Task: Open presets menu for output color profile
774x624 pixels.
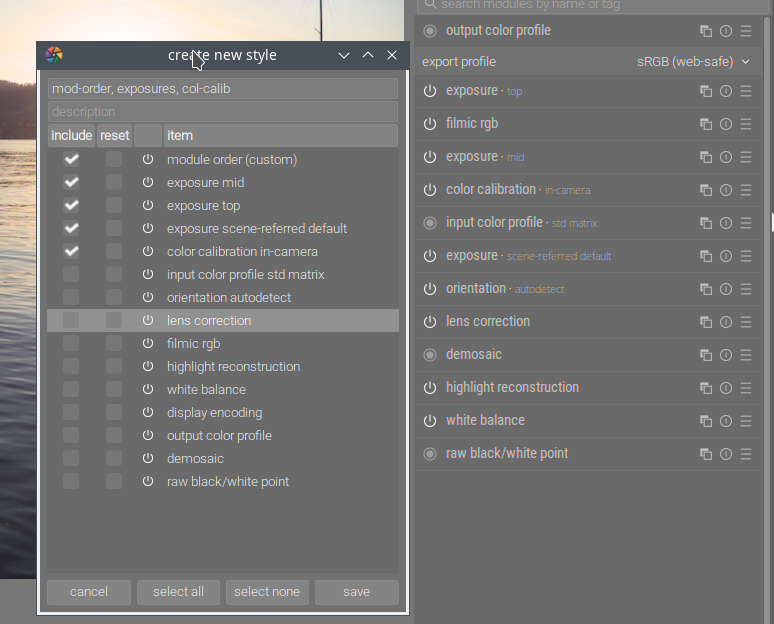Action: (746, 31)
